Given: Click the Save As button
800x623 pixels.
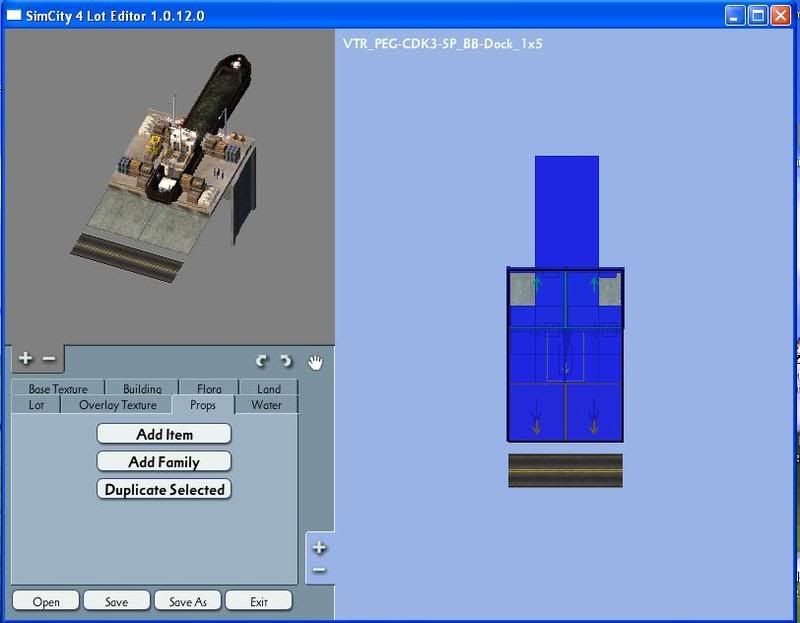Looking at the screenshot, I should (x=188, y=601).
